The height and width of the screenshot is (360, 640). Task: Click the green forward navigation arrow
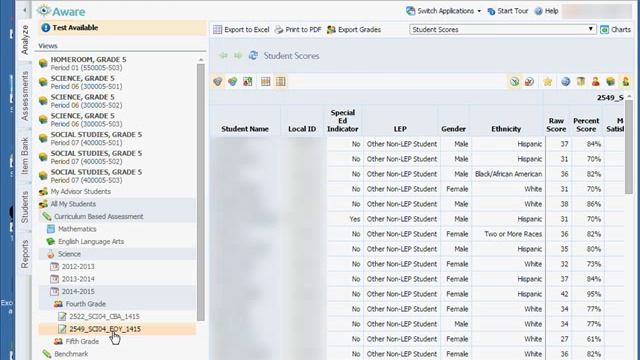tap(238, 56)
